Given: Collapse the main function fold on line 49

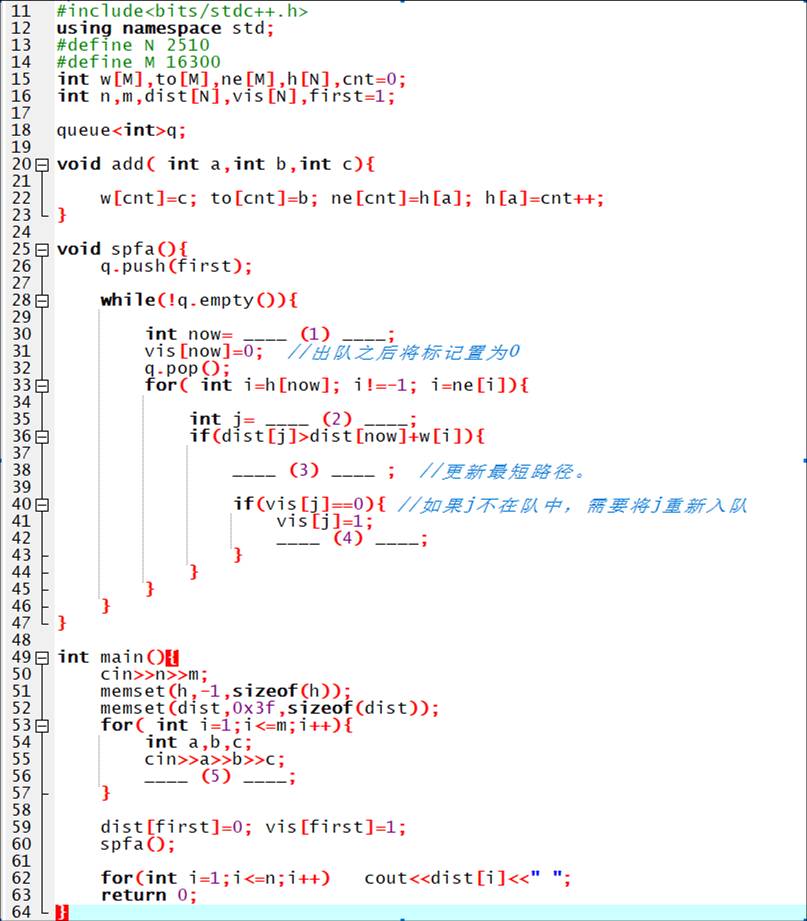Looking at the screenshot, I should pos(41,657).
